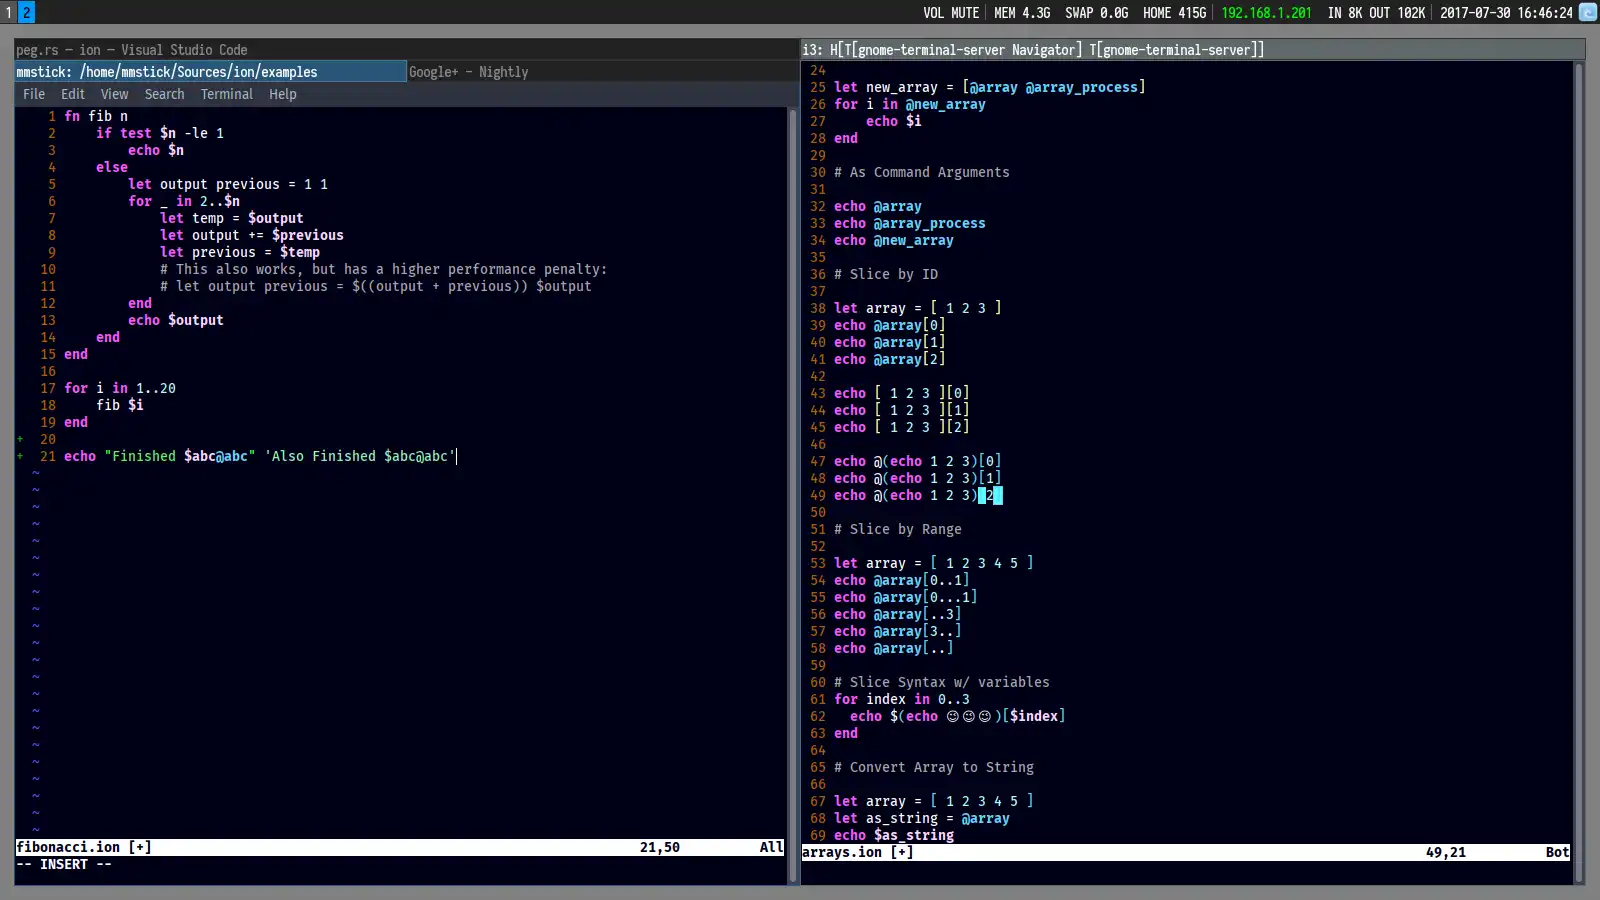Place cursor on line 17 'for i in 1..20'

tap(120, 388)
